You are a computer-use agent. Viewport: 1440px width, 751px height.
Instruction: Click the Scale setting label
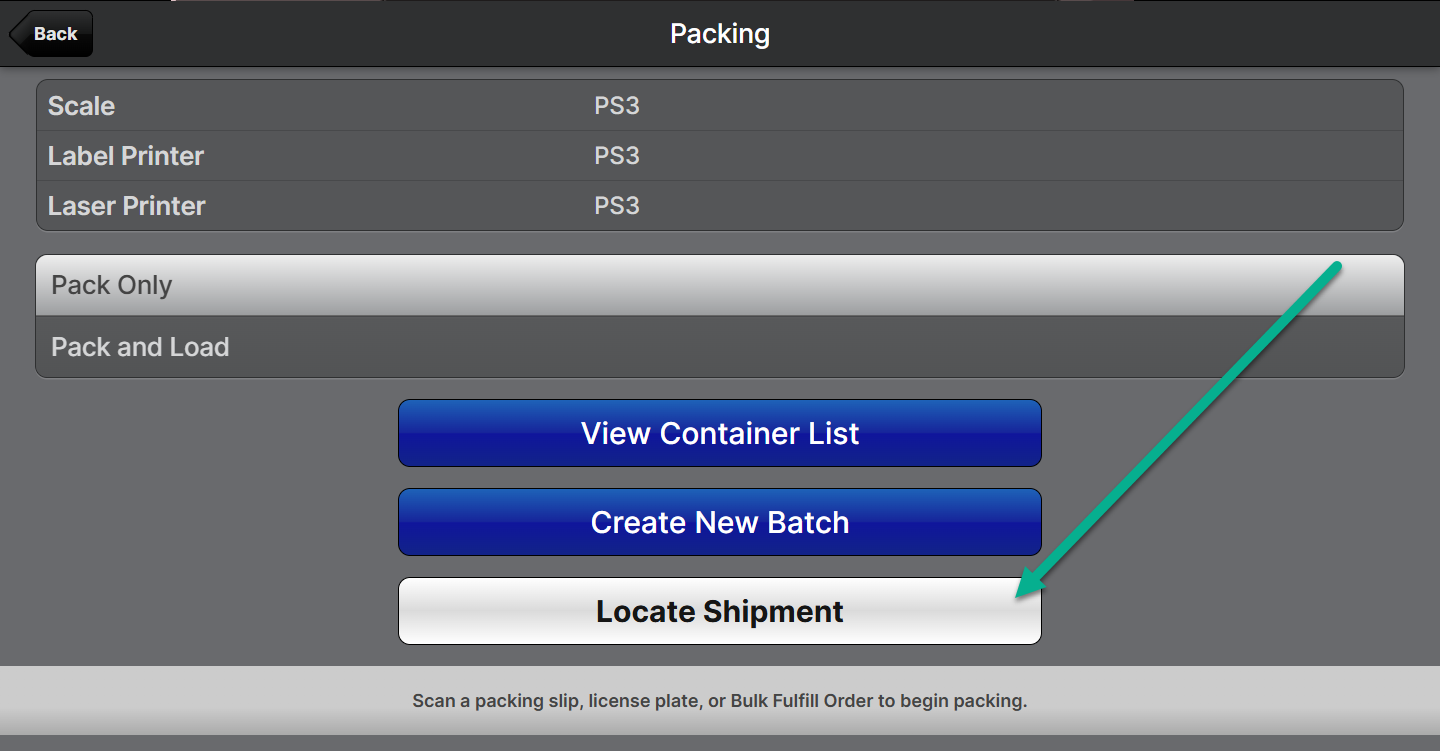(x=82, y=106)
